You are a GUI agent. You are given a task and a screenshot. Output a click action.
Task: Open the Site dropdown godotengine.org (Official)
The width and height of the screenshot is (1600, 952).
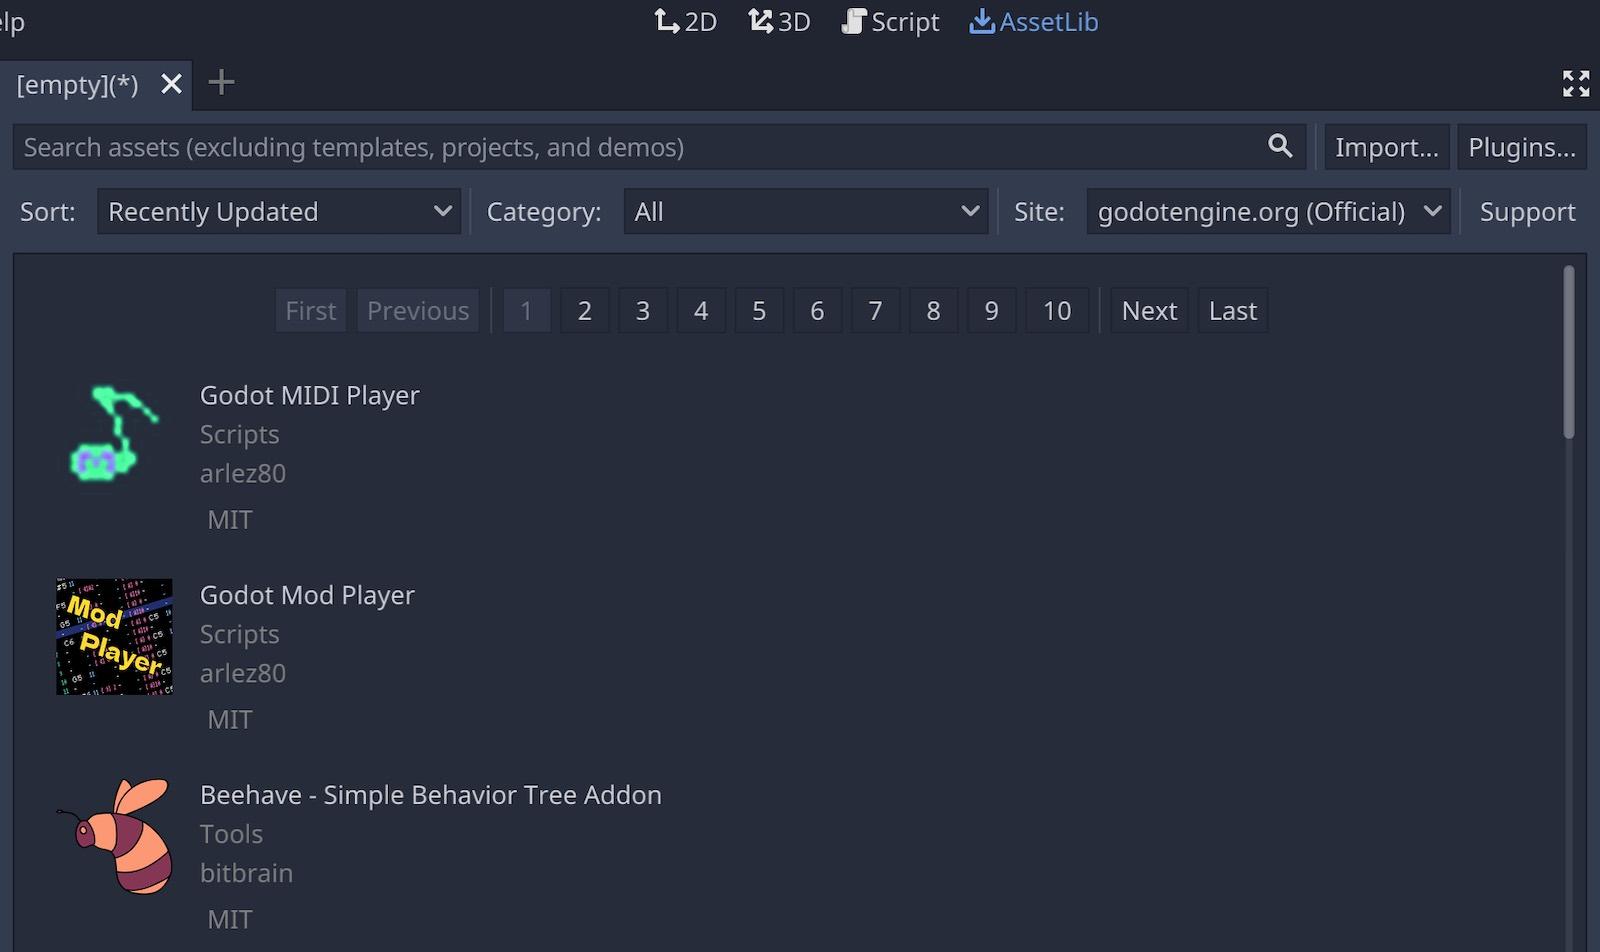tap(1268, 211)
